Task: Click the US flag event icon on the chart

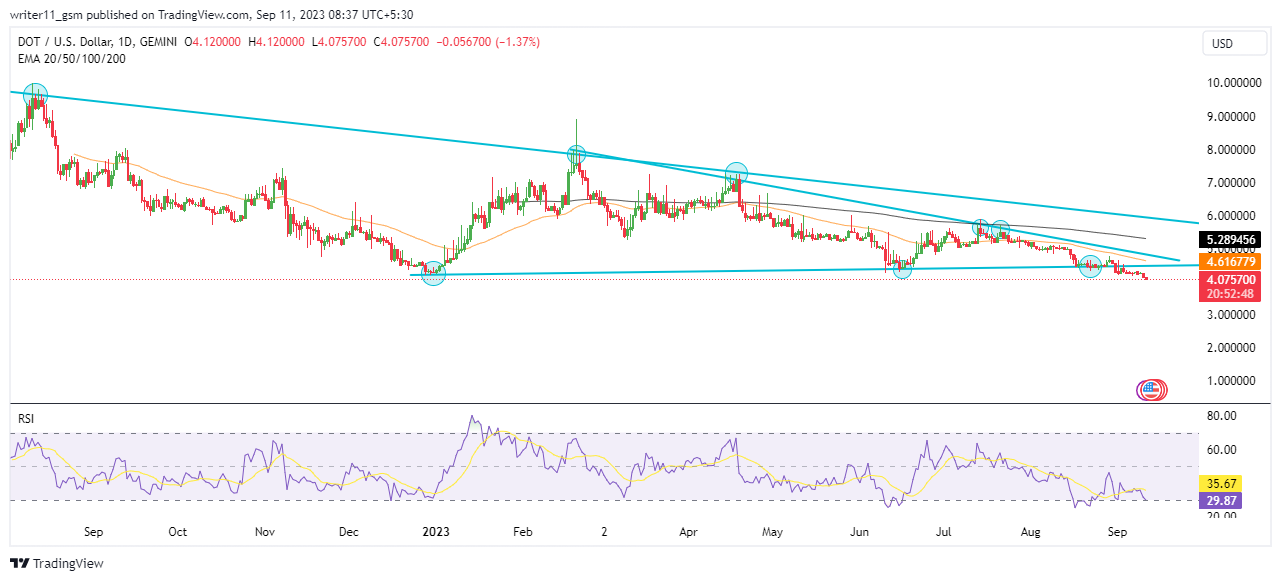Action: click(x=1151, y=390)
